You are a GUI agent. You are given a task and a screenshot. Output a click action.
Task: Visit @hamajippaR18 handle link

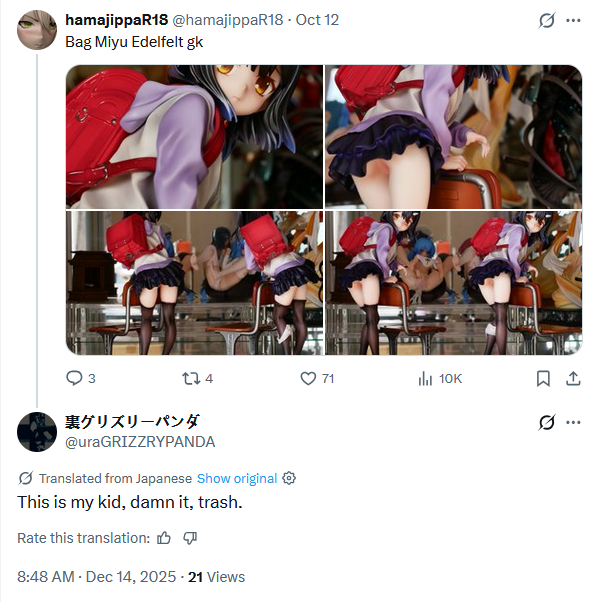228,20
